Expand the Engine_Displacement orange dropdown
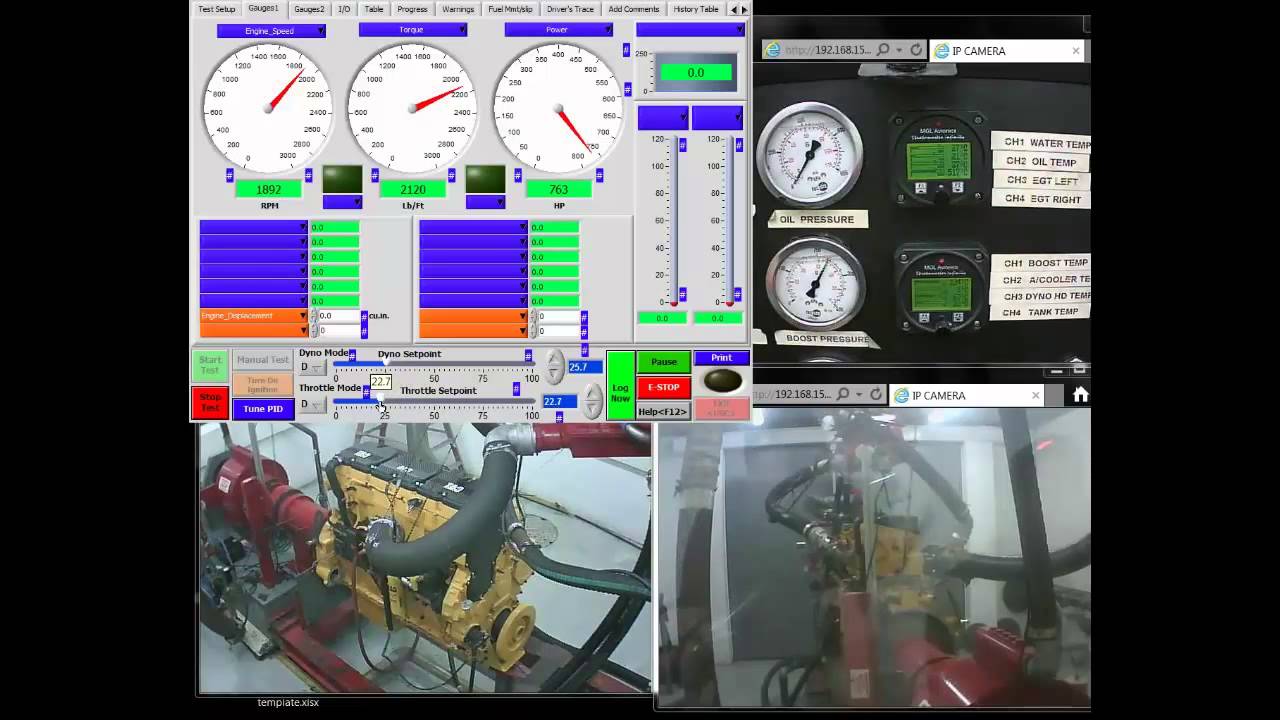The image size is (1280, 720). click(x=254, y=316)
